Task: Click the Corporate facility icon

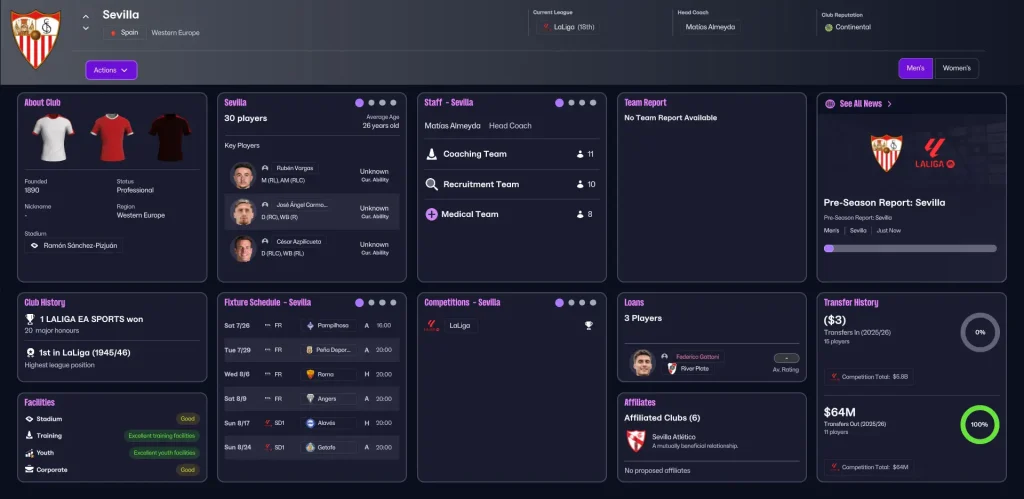Action: [x=29, y=470]
